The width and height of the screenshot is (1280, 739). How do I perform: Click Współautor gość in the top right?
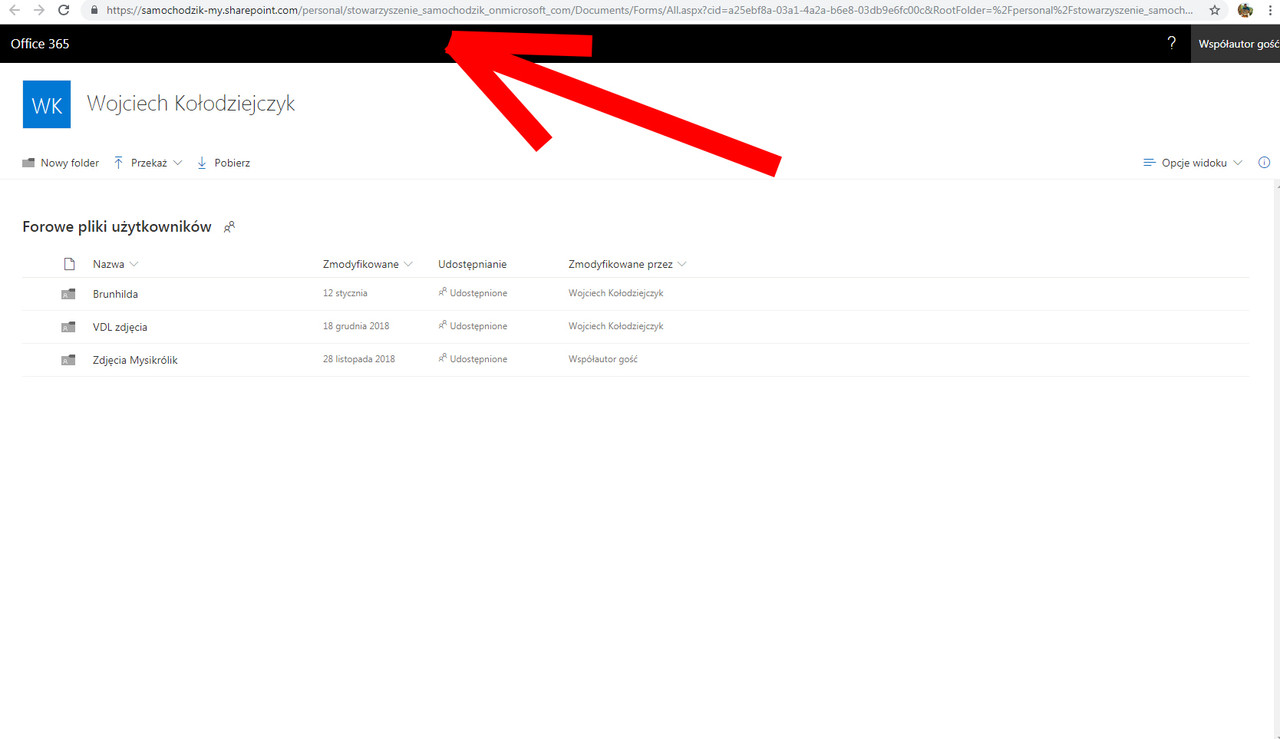coord(1237,43)
